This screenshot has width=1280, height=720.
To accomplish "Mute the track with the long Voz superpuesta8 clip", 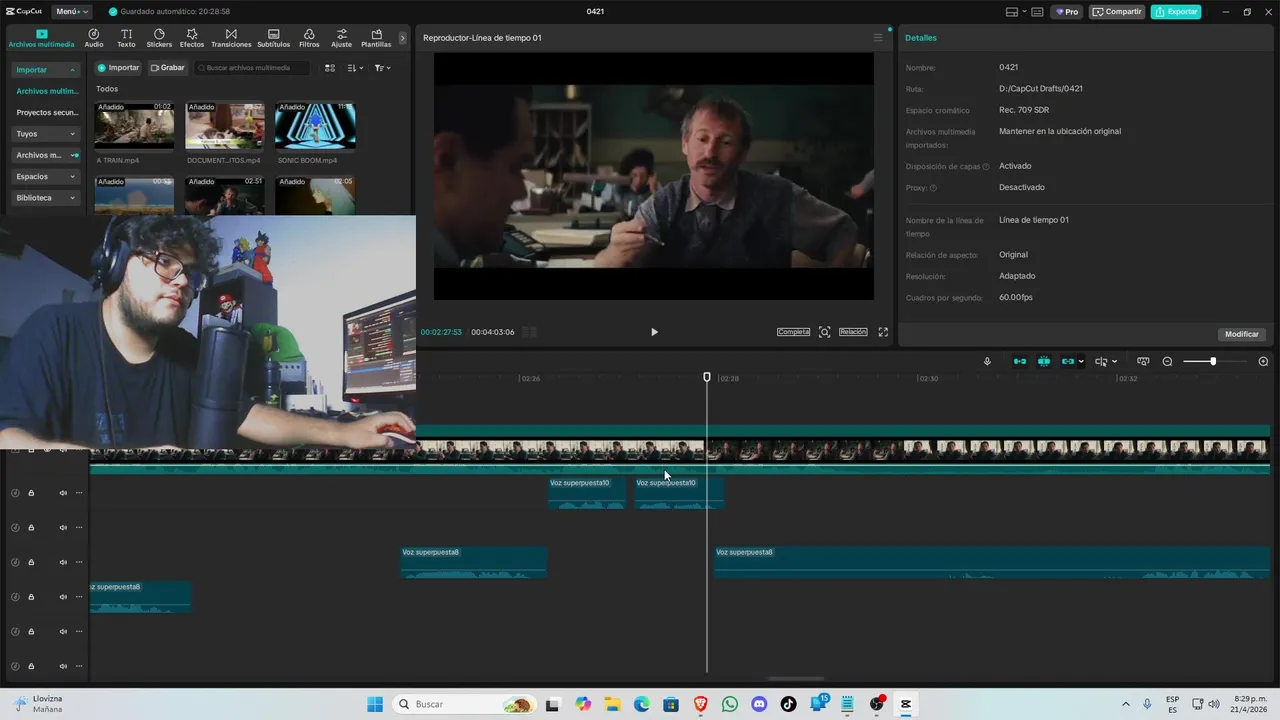I will [x=63, y=562].
